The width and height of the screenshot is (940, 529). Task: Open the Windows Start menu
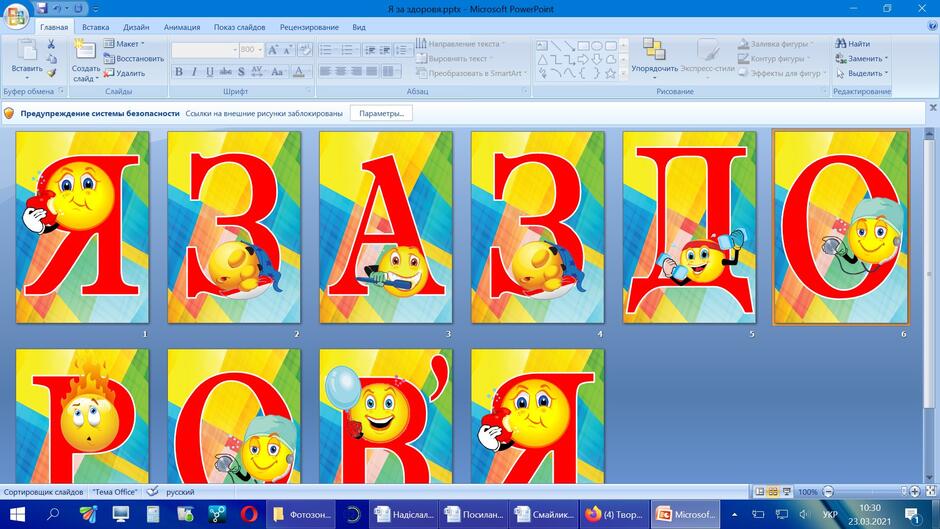coord(17,514)
